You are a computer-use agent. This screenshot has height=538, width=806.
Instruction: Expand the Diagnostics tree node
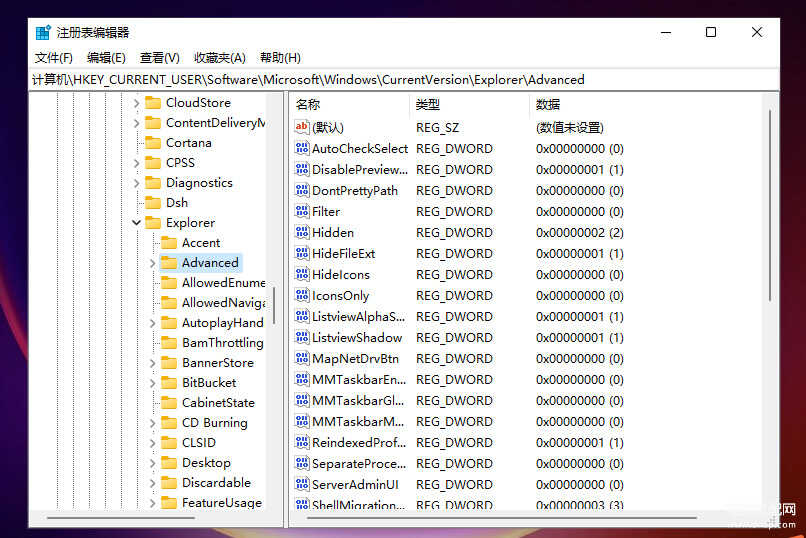136,183
